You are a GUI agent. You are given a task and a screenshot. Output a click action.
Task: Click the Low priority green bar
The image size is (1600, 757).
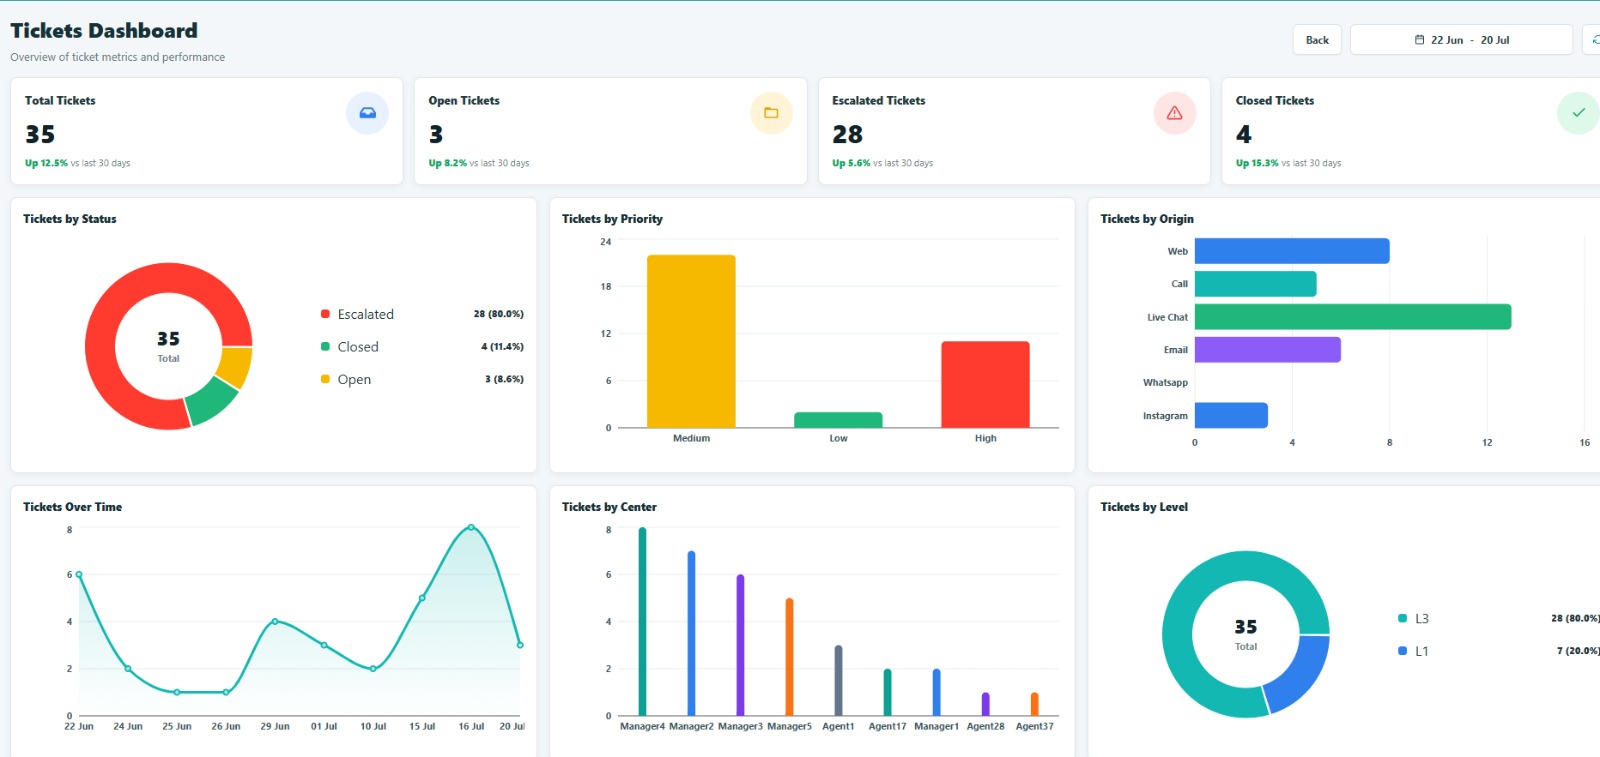[838, 420]
